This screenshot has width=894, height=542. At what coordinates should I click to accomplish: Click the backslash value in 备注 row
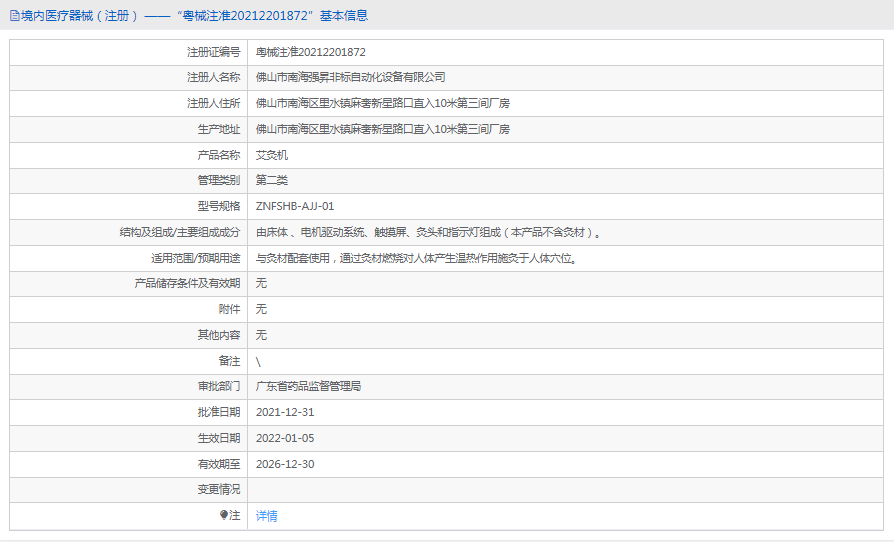(x=258, y=361)
